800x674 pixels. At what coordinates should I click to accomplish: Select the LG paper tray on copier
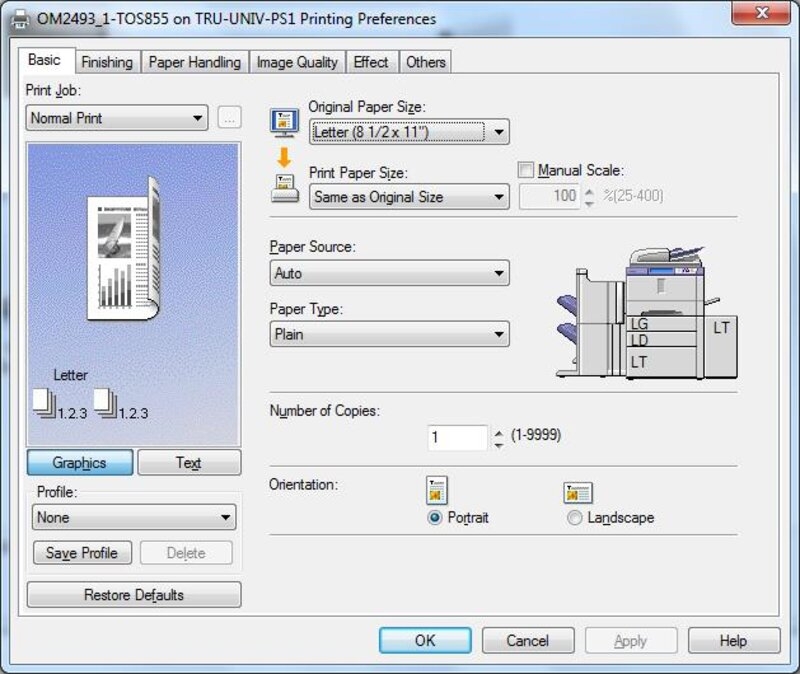coord(662,323)
